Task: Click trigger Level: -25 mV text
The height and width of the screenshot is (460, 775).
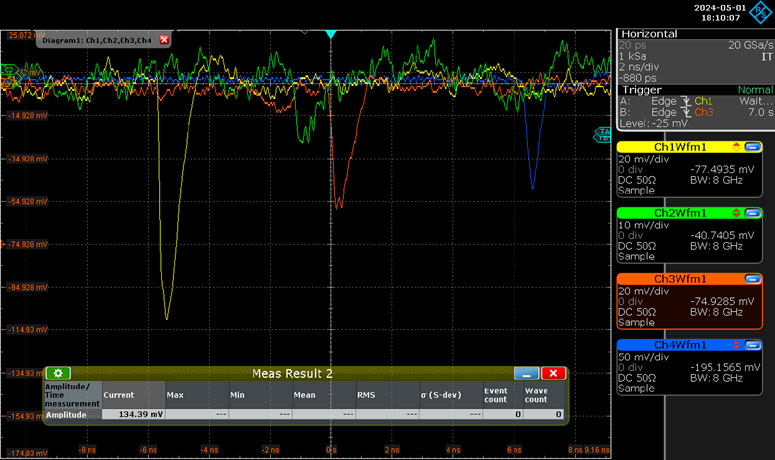Action: coord(653,124)
